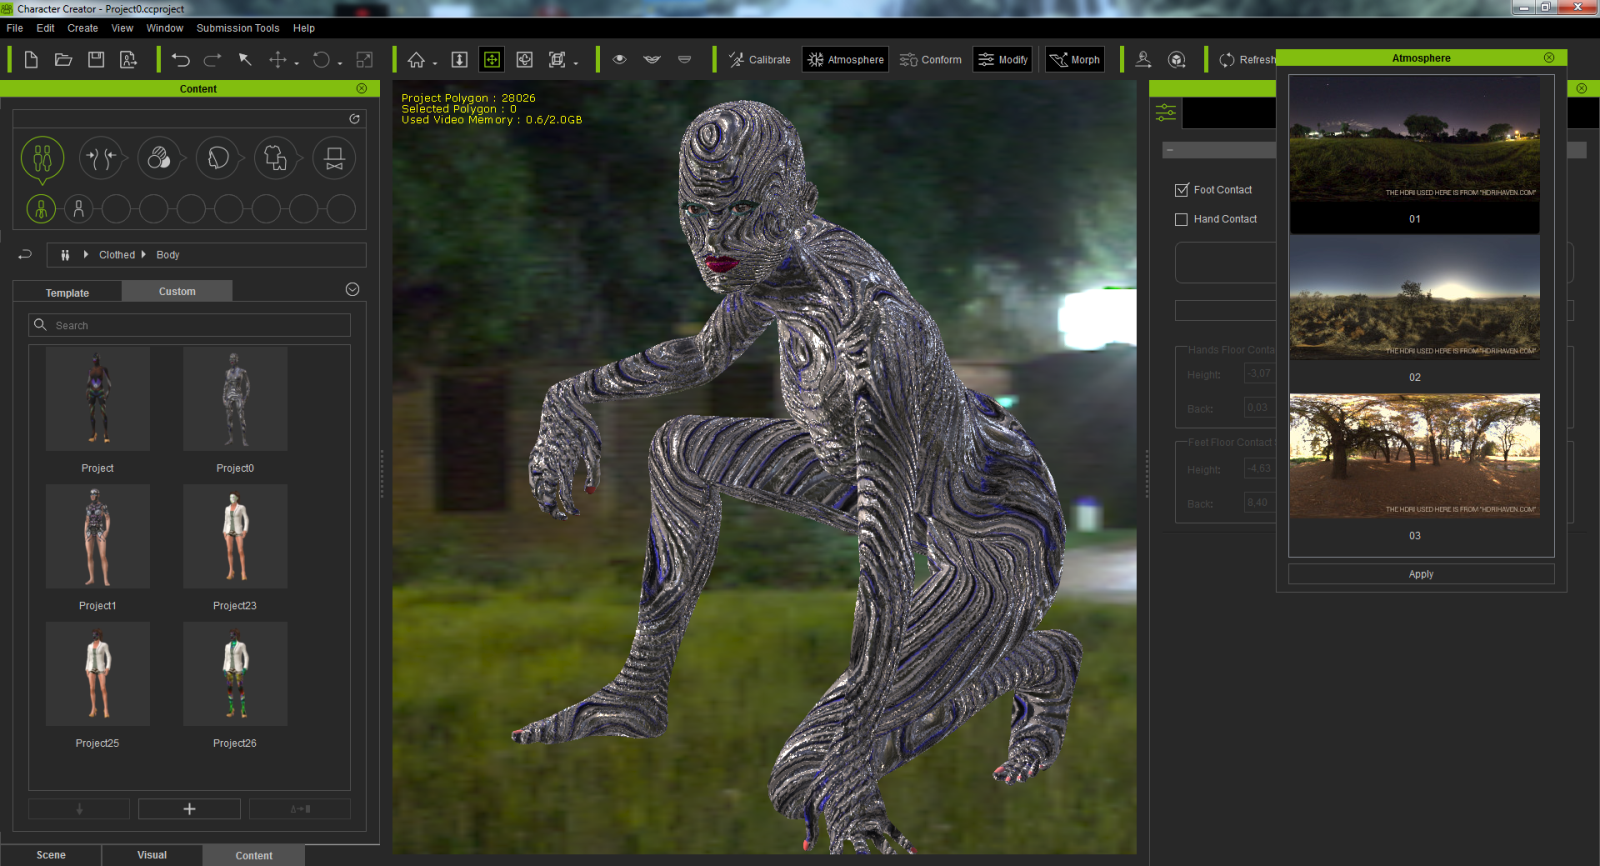The height and width of the screenshot is (866, 1600).
Task: Select the body Morph category icon
Action: pyautogui.click(x=101, y=158)
